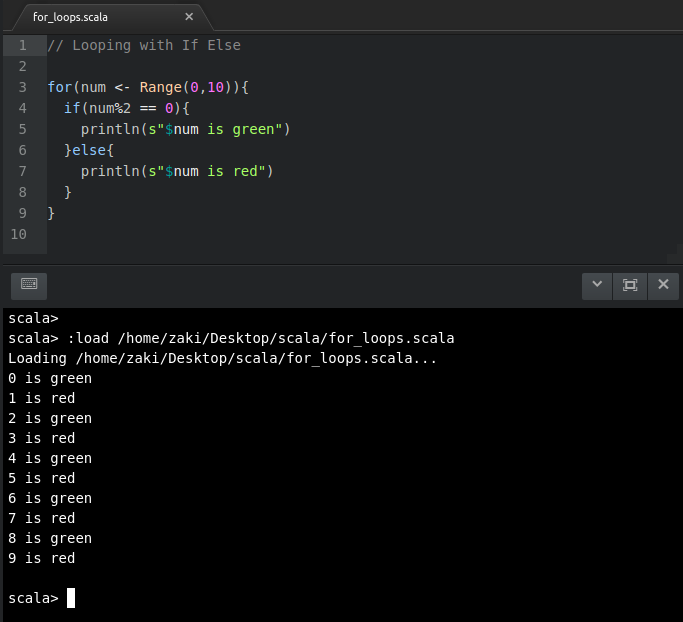683x622 pixels.
Task: Focus the scala prompt at the terminal bottom
Action: (x=41, y=598)
